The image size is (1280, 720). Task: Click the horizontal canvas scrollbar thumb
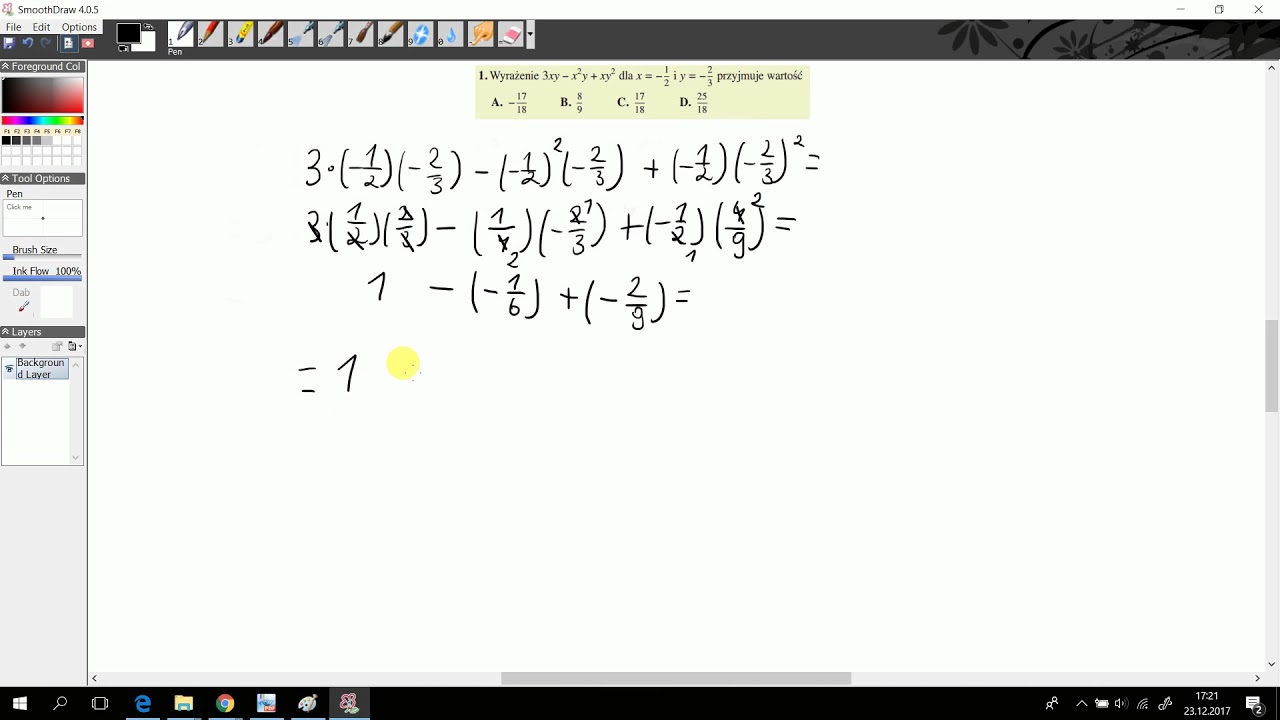click(x=675, y=678)
